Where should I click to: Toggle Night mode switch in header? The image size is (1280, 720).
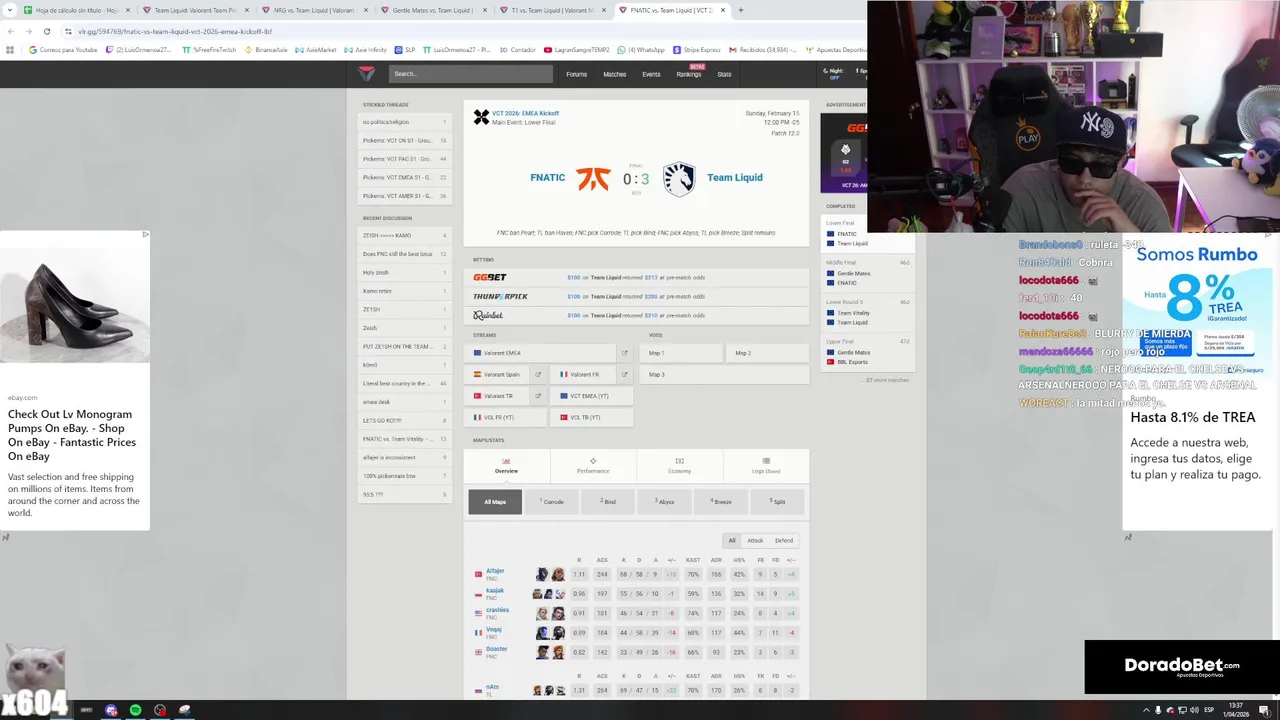pos(835,74)
